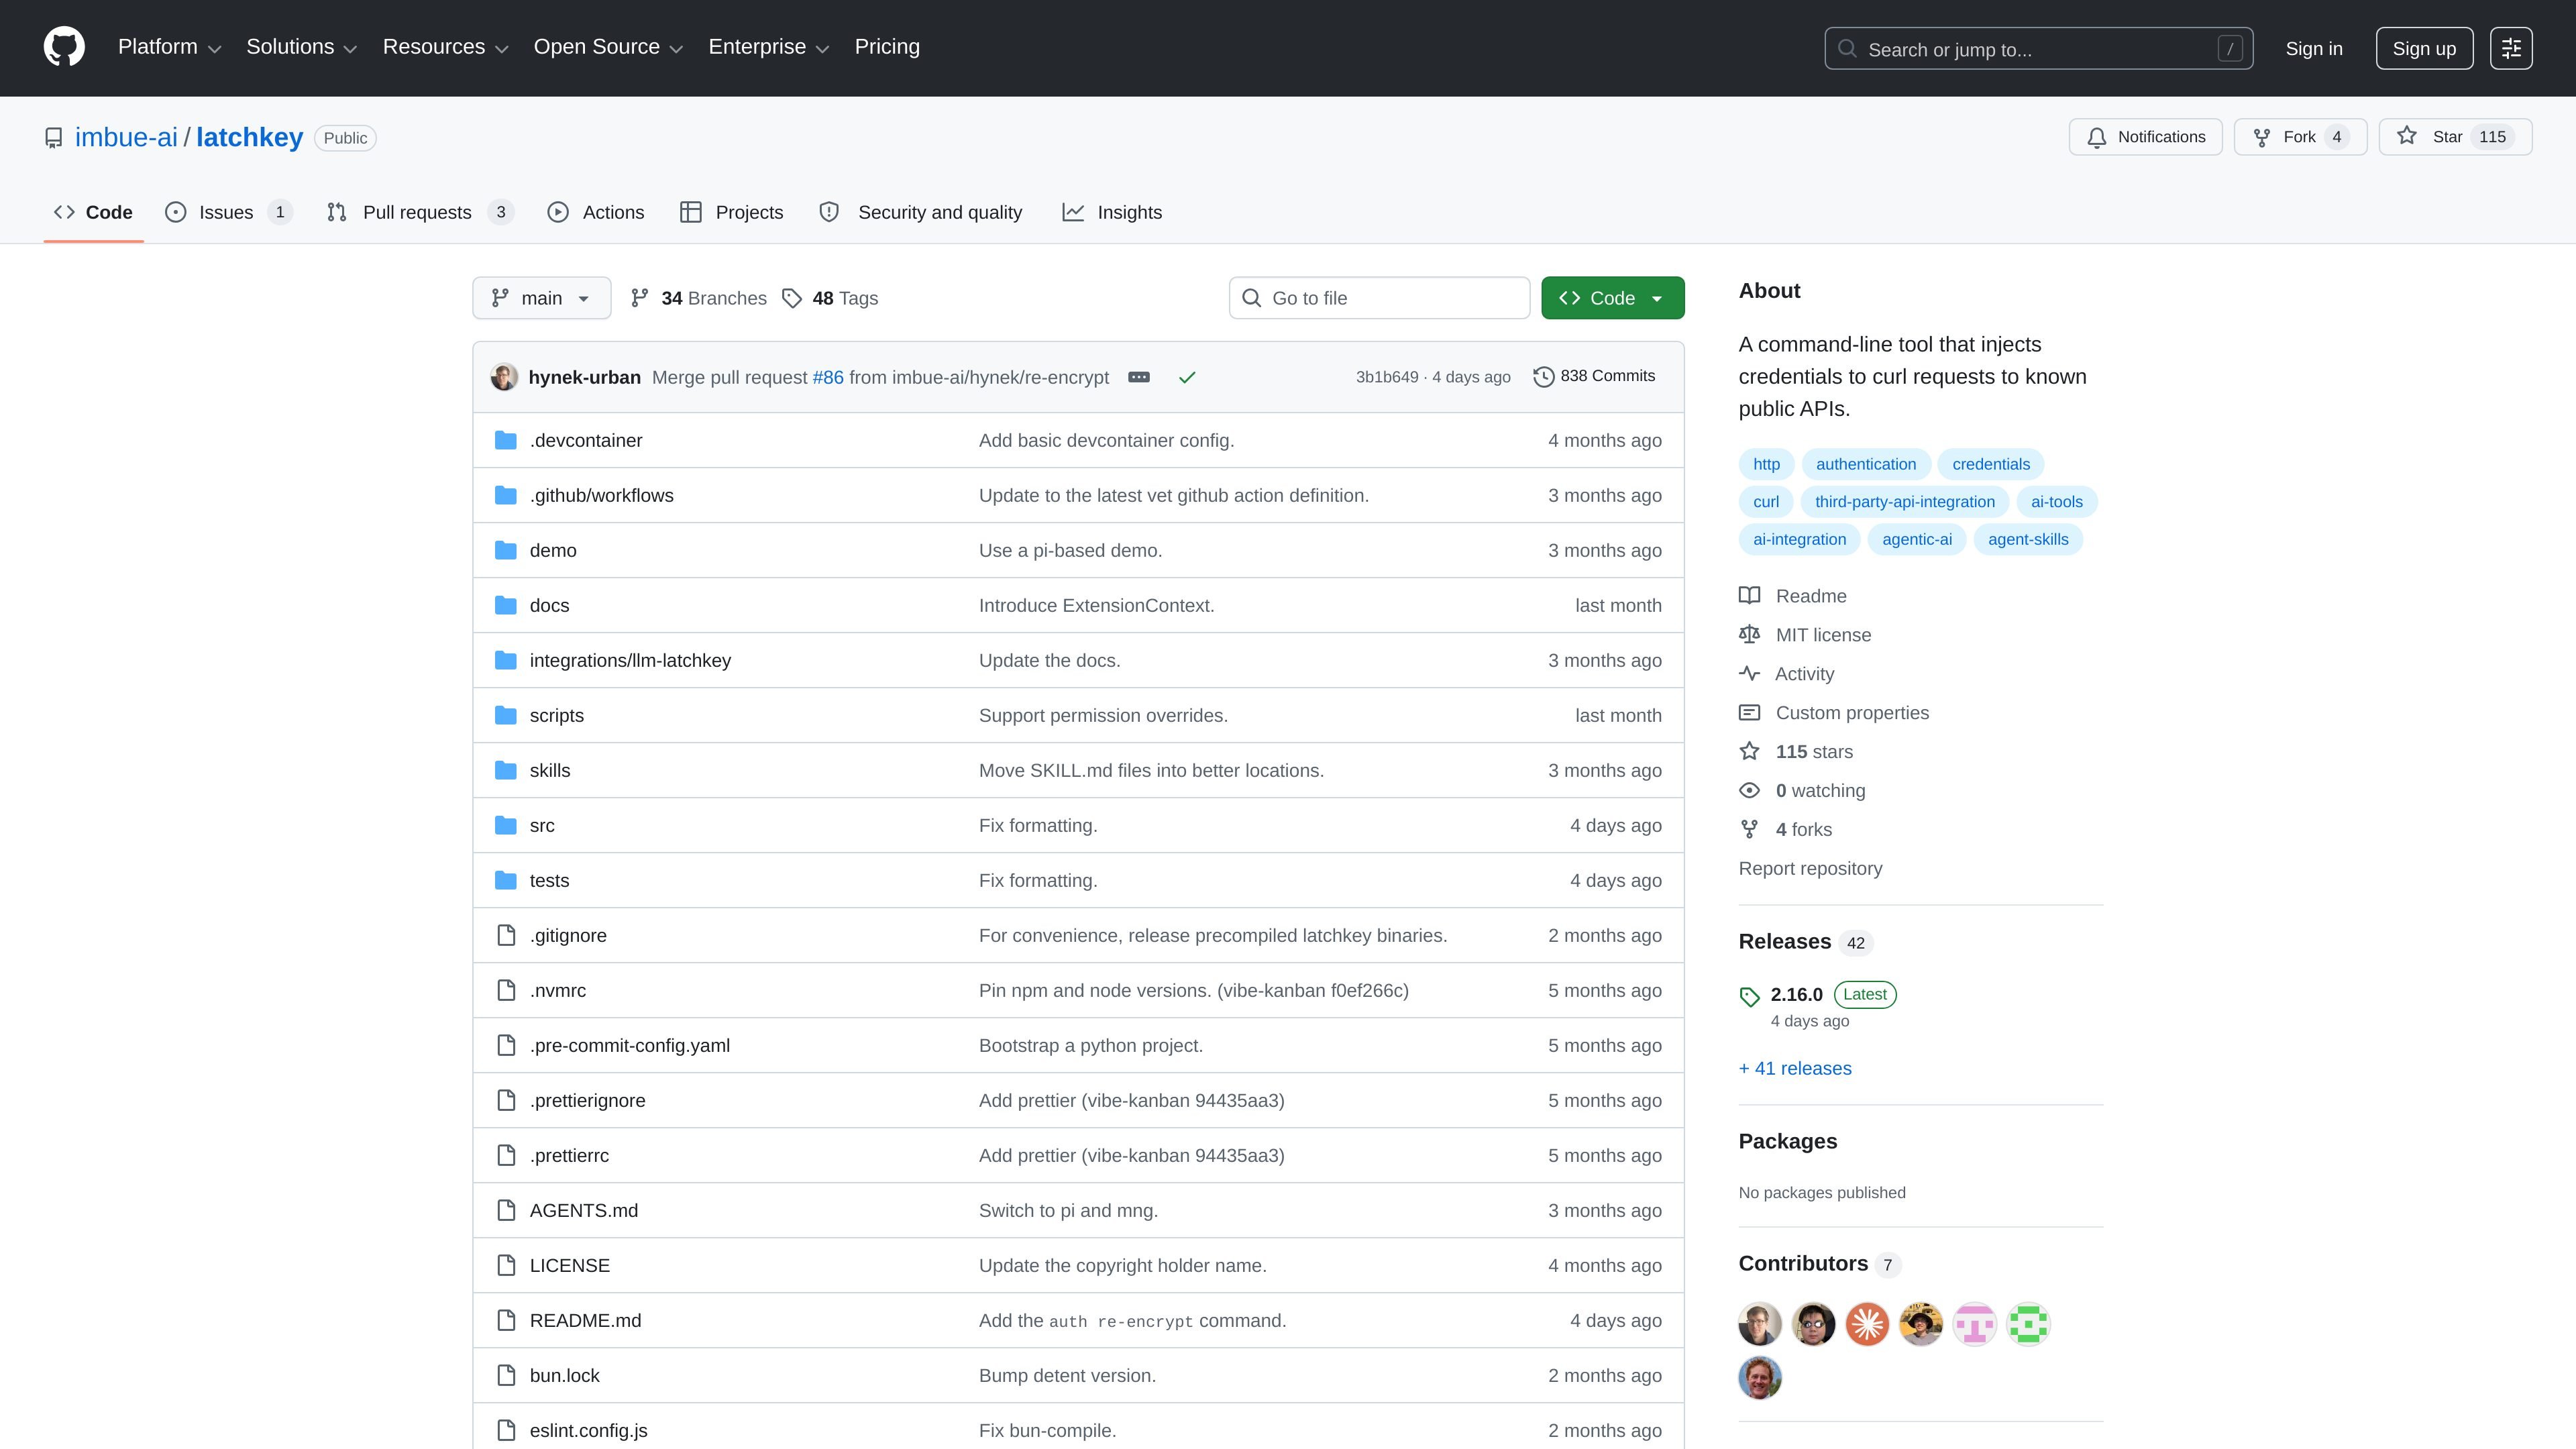The height and width of the screenshot is (1449, 2576).
Task: Open commit hash 3b1b649
Action: pos(1386,377)
